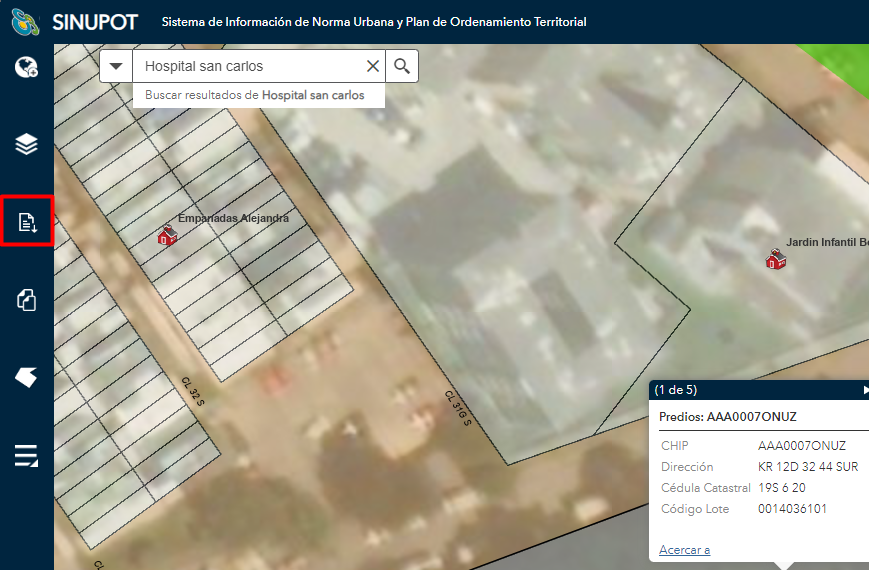Click the '(1 de 5)' popup counter
Image resolution: width=869 pixels, height=570 pixels.
tap(675, 390)
